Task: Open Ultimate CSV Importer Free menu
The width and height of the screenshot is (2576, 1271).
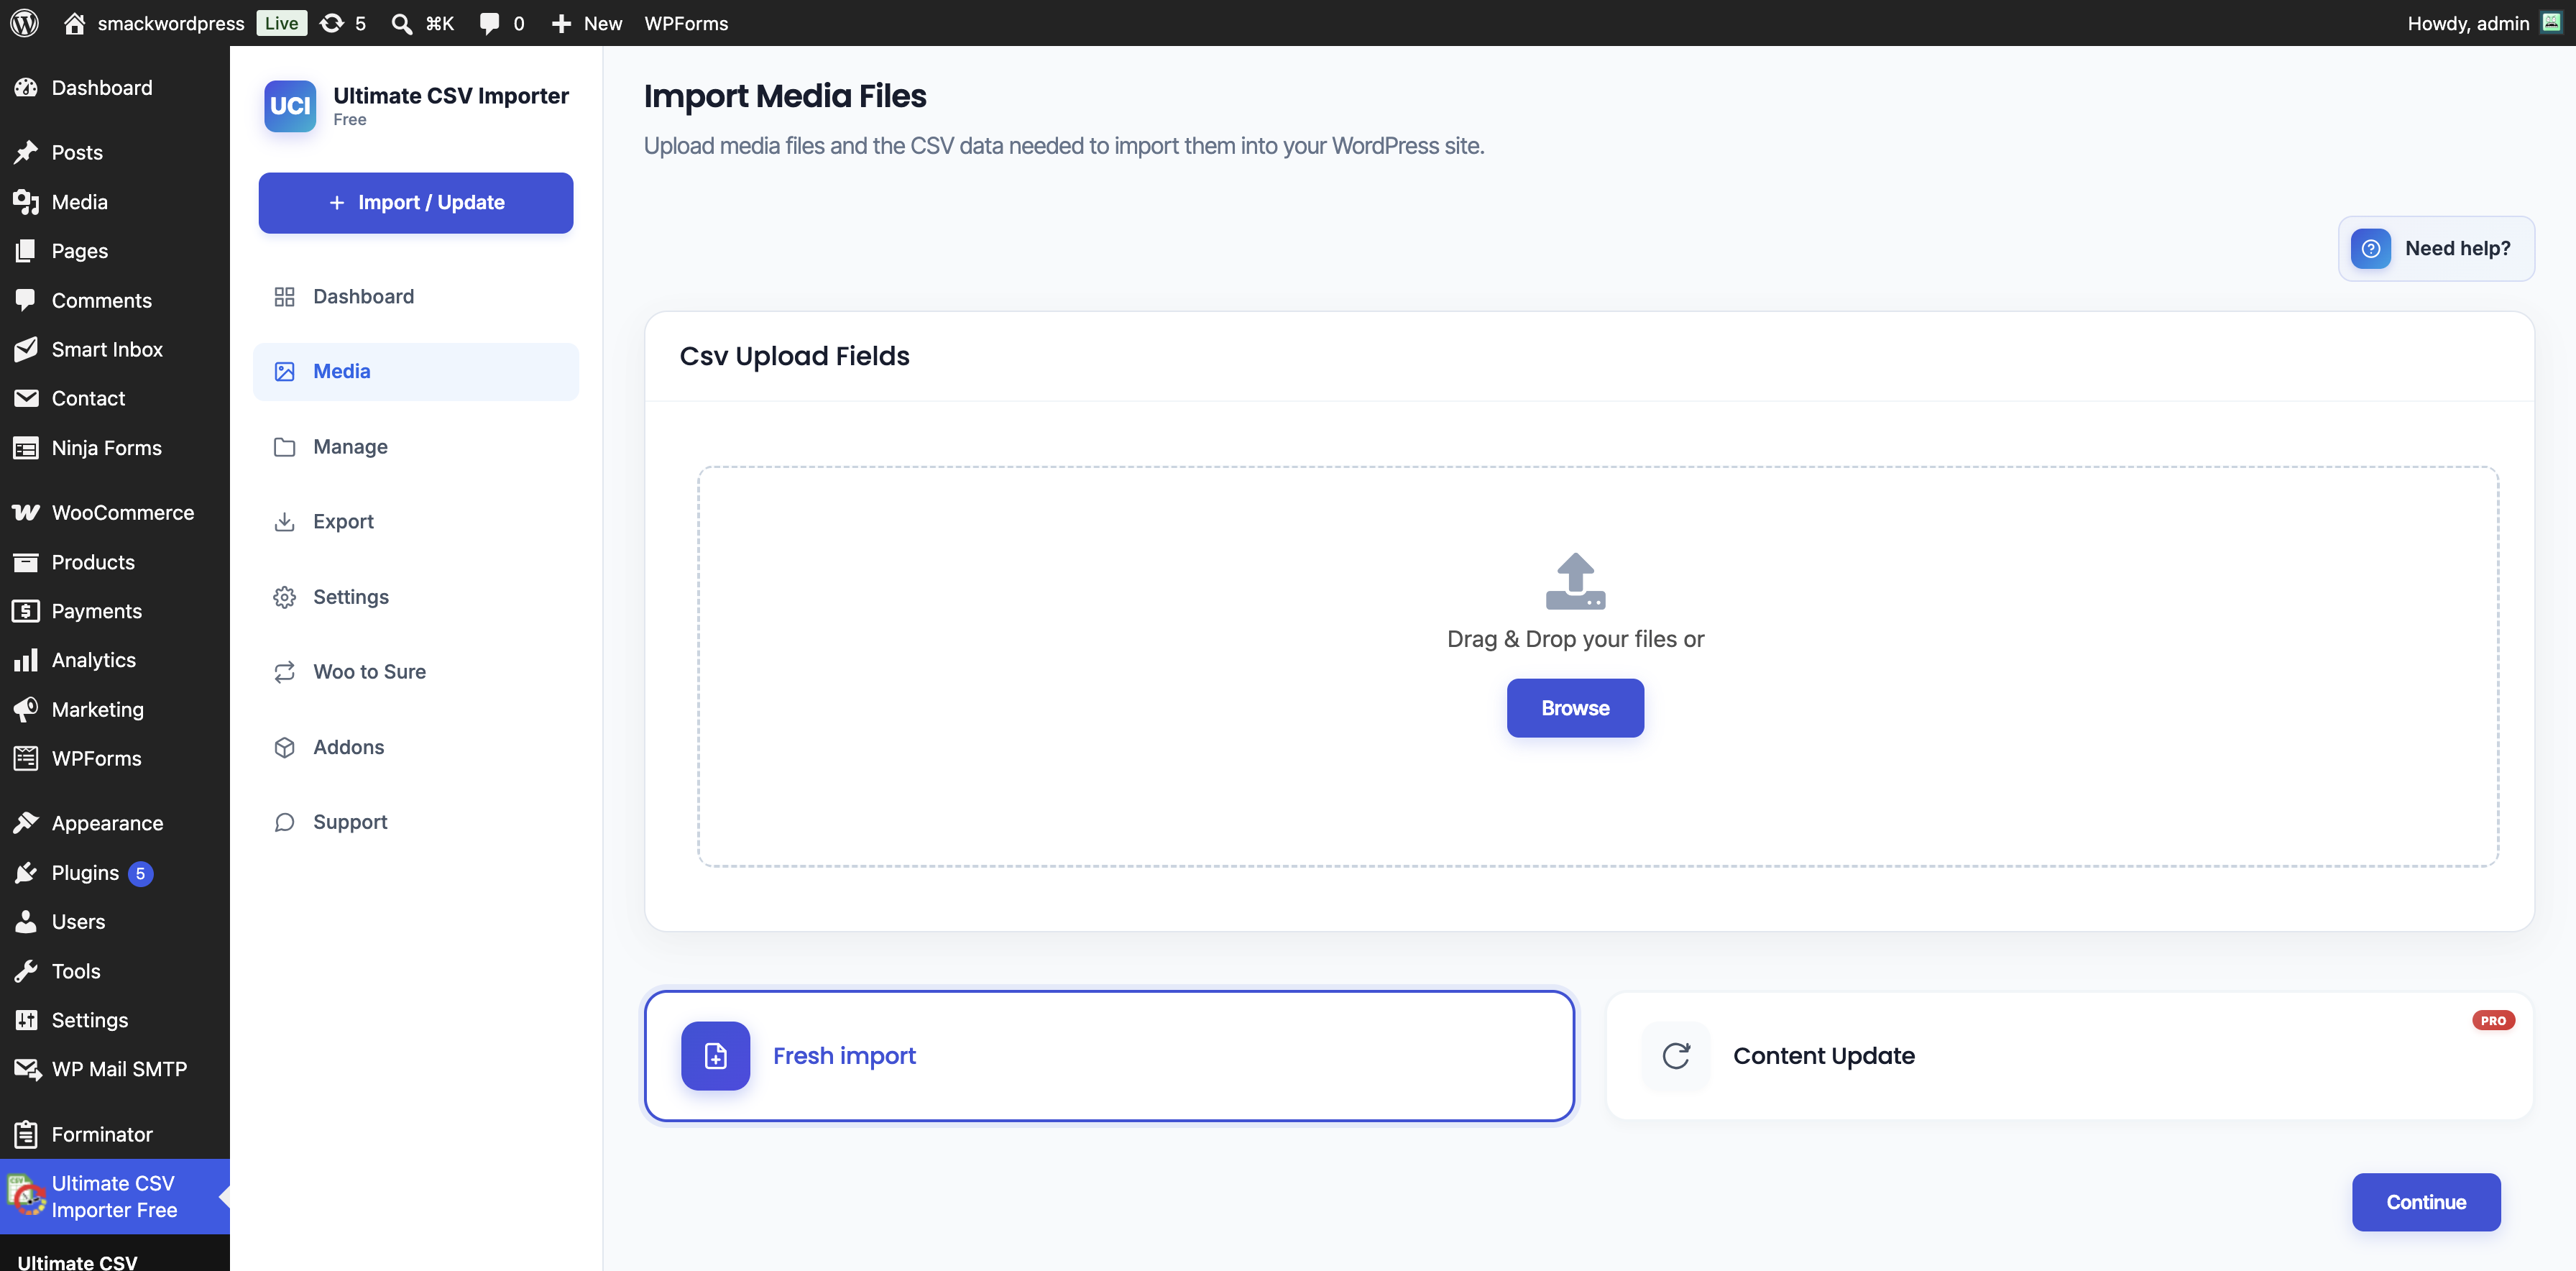Action: pos(115,1196)
